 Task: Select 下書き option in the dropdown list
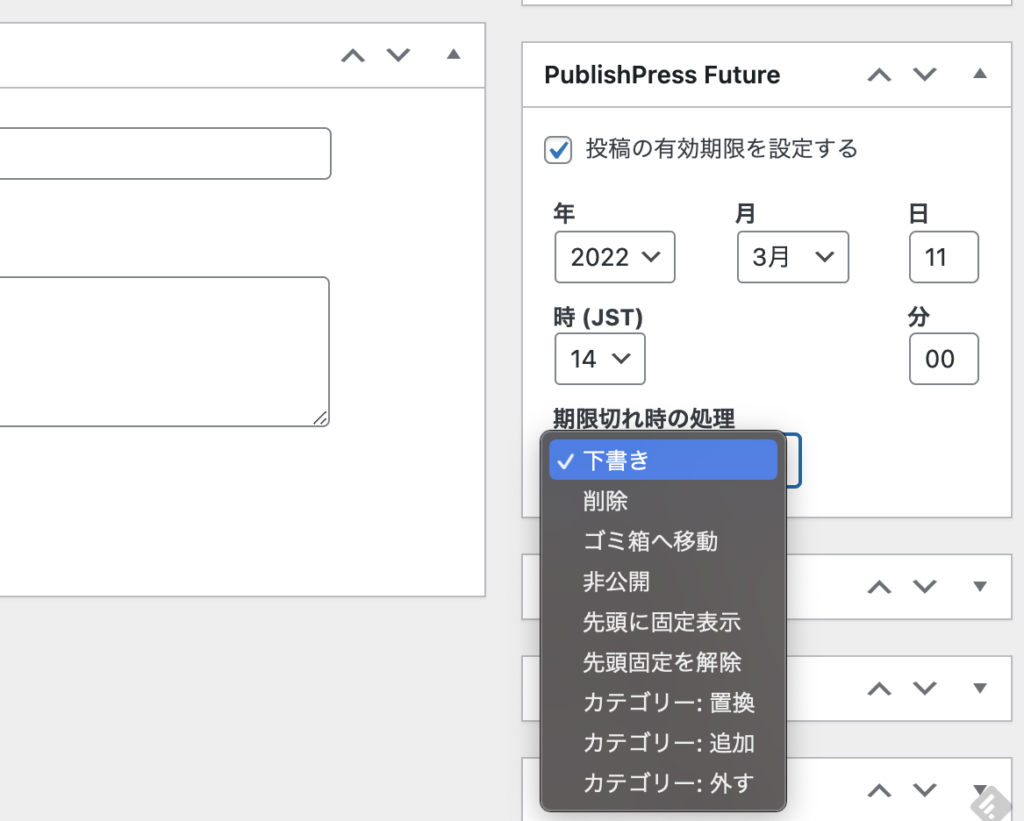tap(663, 460)
